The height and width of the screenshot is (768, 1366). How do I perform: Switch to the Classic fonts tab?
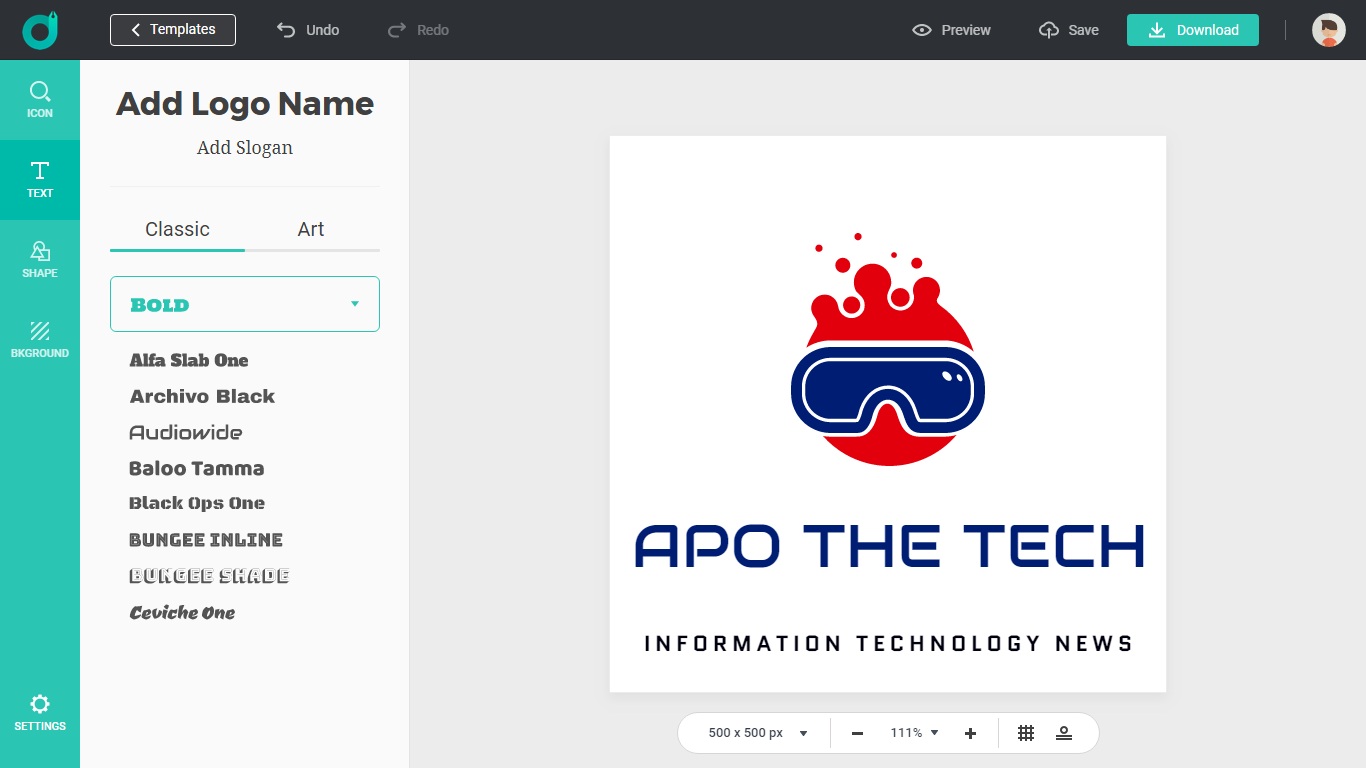point(177,229)
